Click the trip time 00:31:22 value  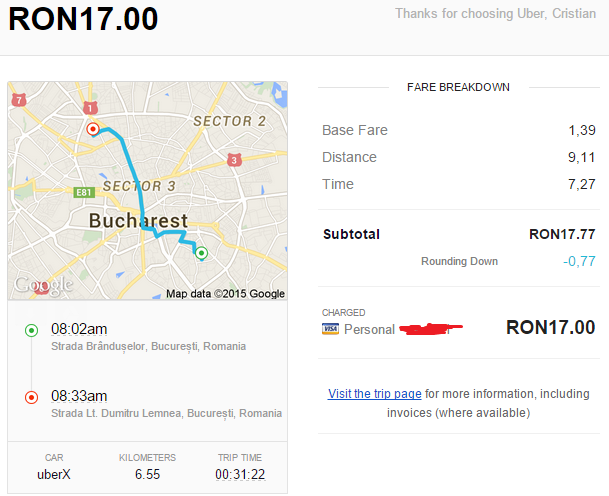(240, 474)
